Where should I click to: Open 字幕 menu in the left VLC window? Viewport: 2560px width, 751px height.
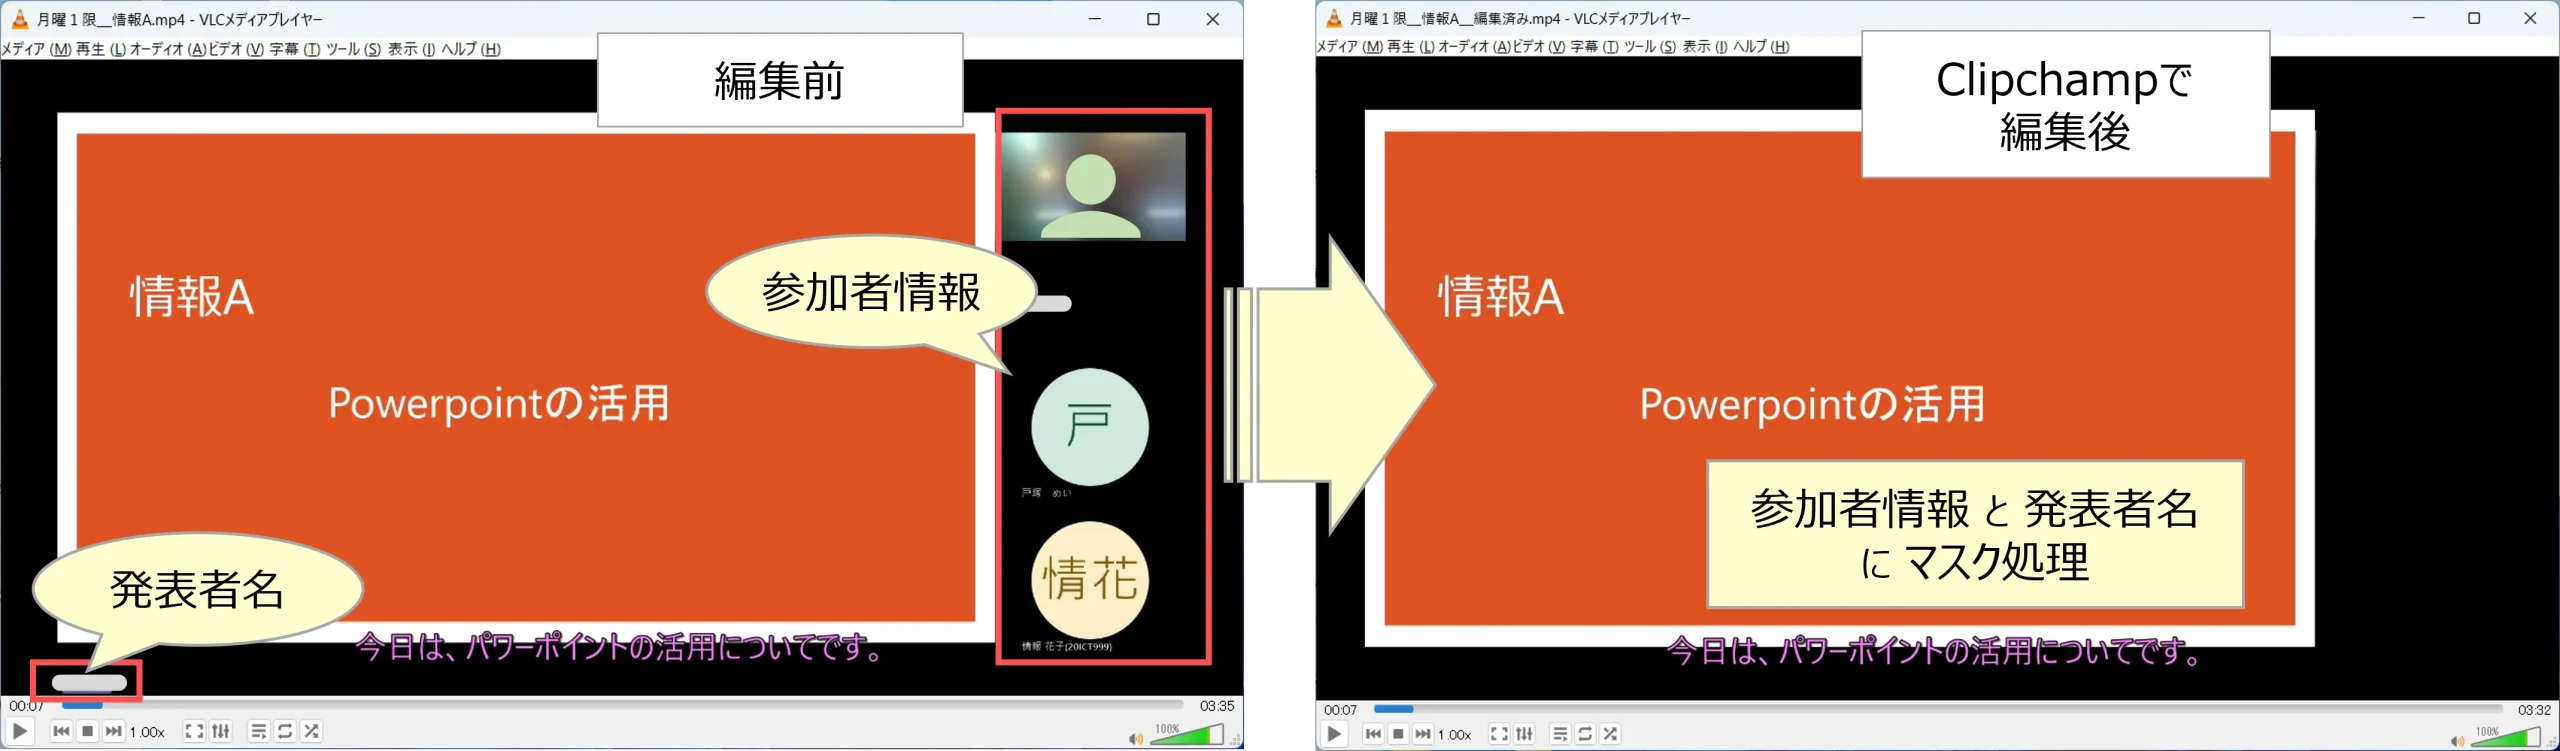pyautogui.click(x=294, y=49)
